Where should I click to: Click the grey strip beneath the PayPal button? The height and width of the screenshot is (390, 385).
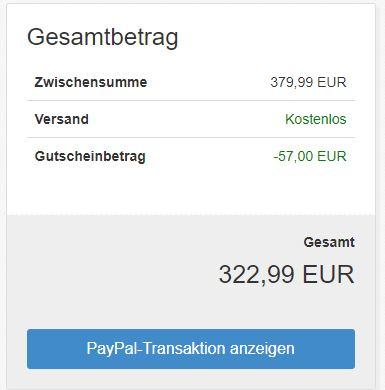[191, 378]
